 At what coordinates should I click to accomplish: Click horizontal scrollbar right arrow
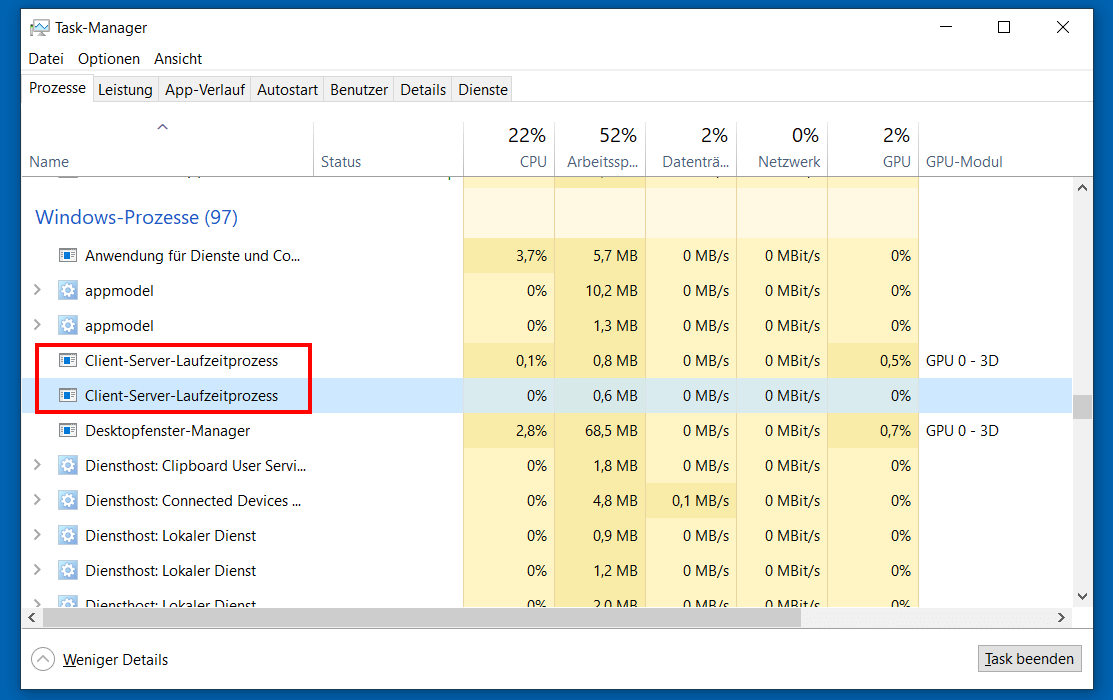click(x=1061, y=618)
